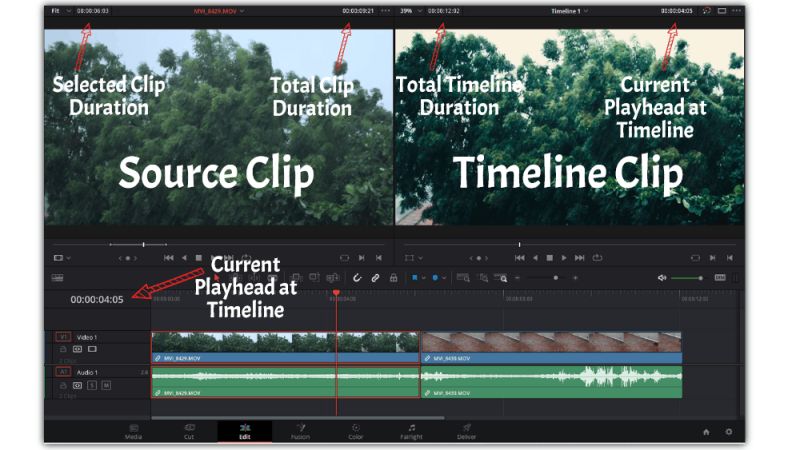Stop playback in the source viewer
The height and width of the screenshot is (450, 800).
[199, 258]
